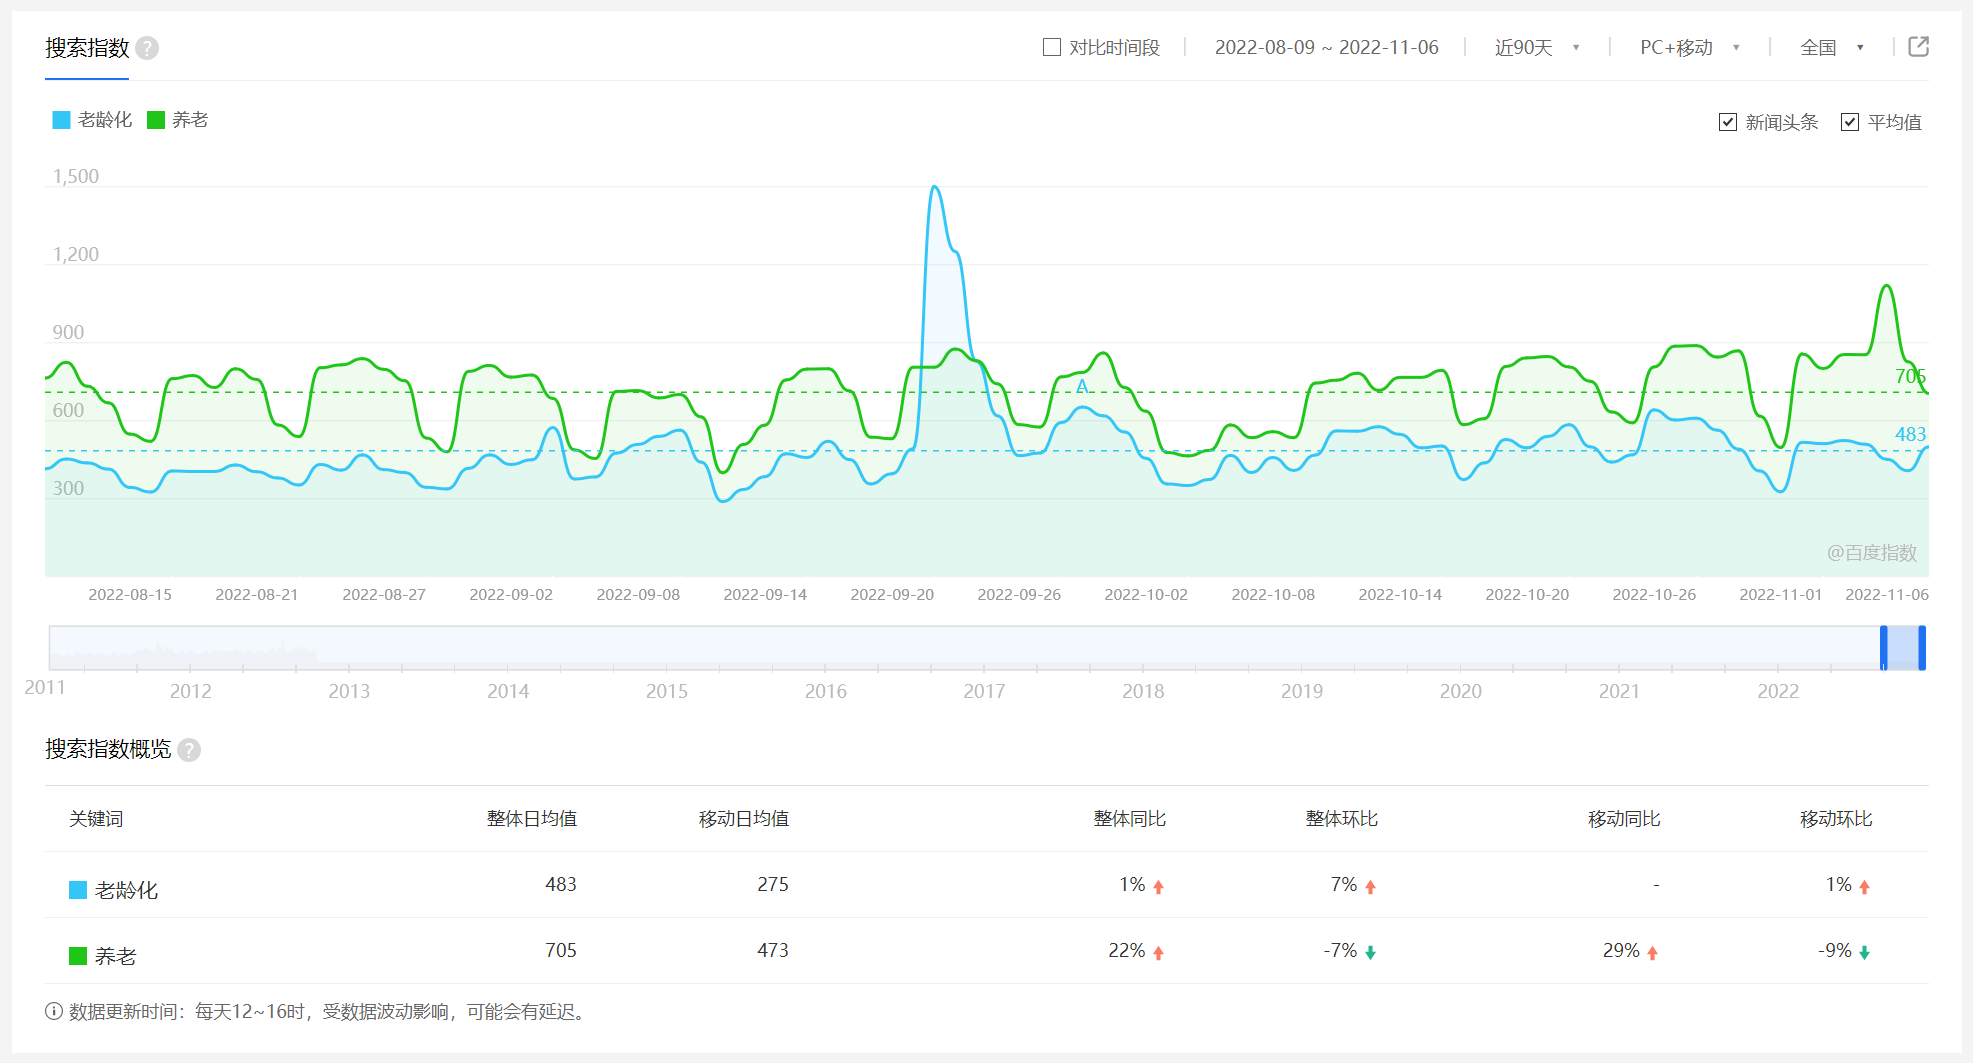This screenshot has width=1973, height=1063.
Task: Uncheck the 平均值 checkbox
Action: (1850, 122)
